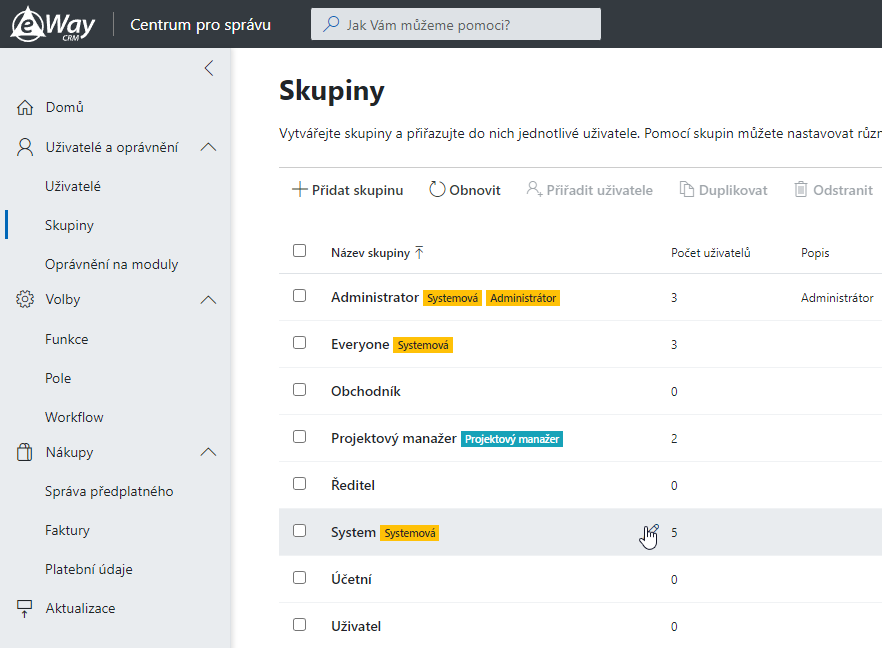
Task: Click the Systemová tag in Everyone row
Action: coord(423,345)
